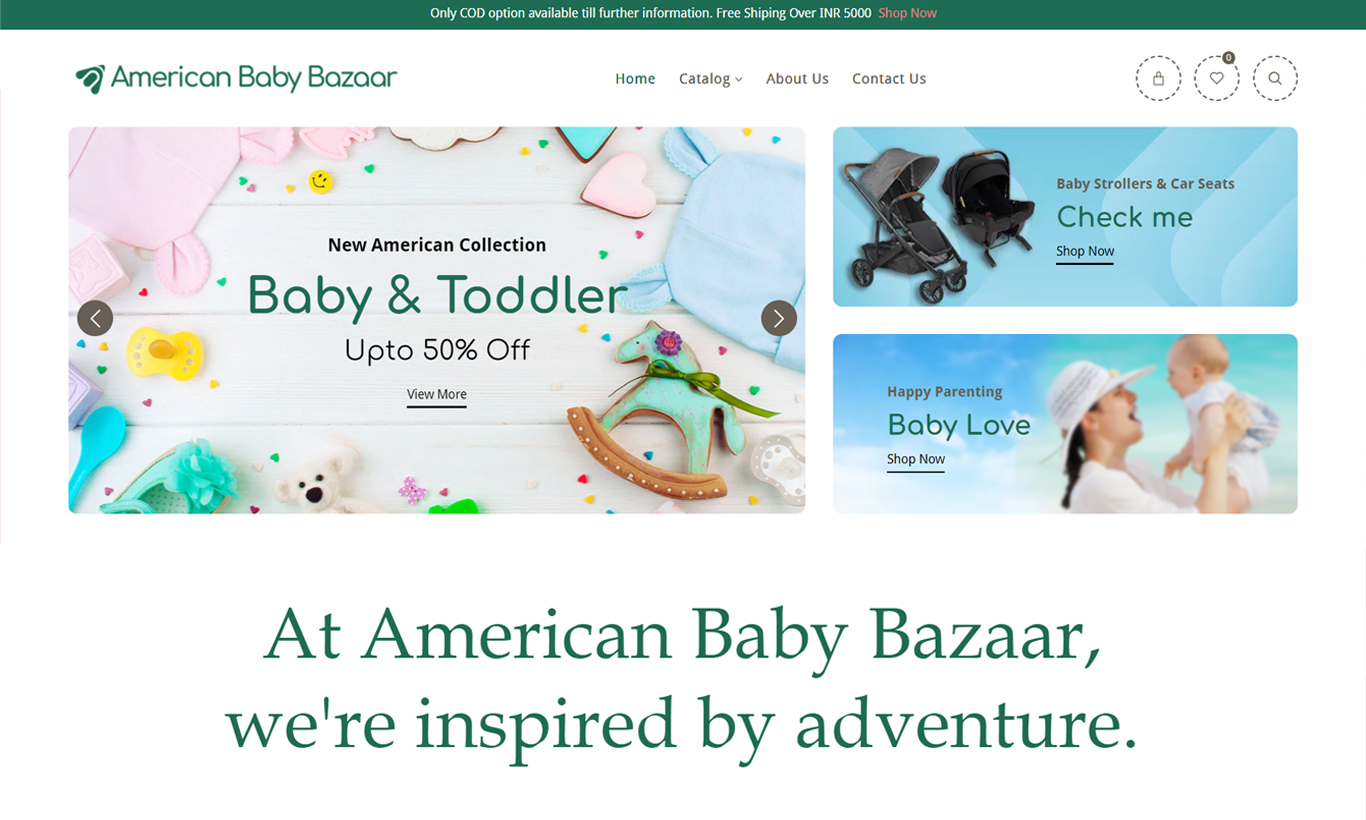This screenshot has width=1366, height=820.
Task: Click the Baby Love heading
Action: pyautogui.click(x=959, y=425)
